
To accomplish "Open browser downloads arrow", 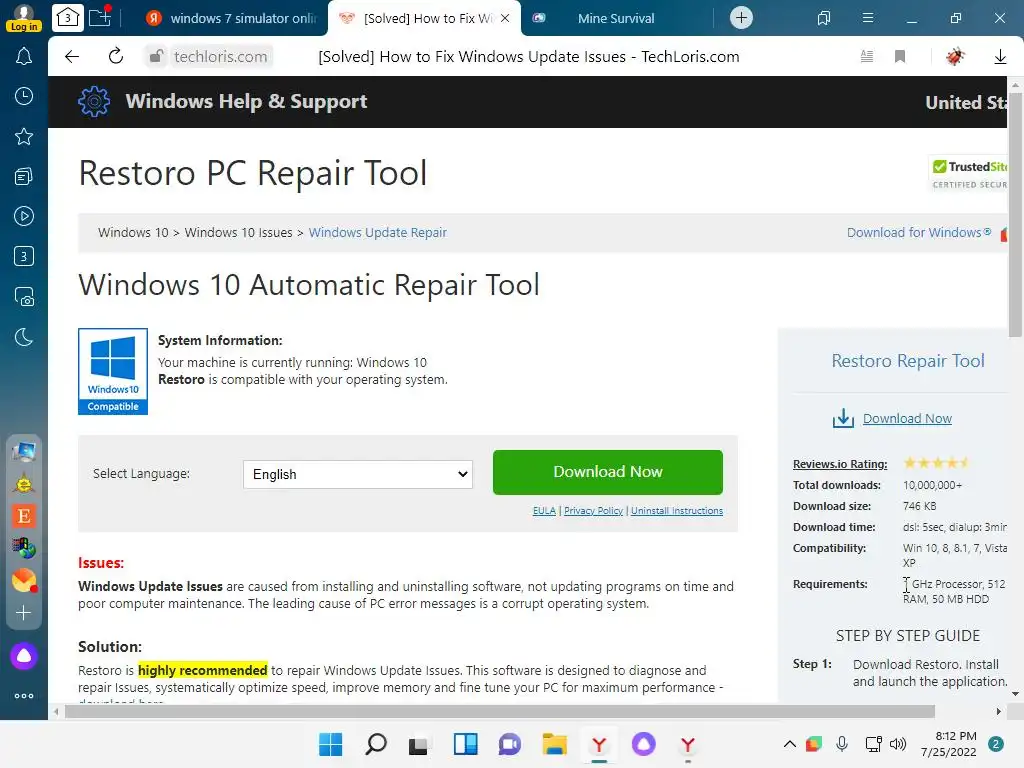I will click(x=1000, y=56).
